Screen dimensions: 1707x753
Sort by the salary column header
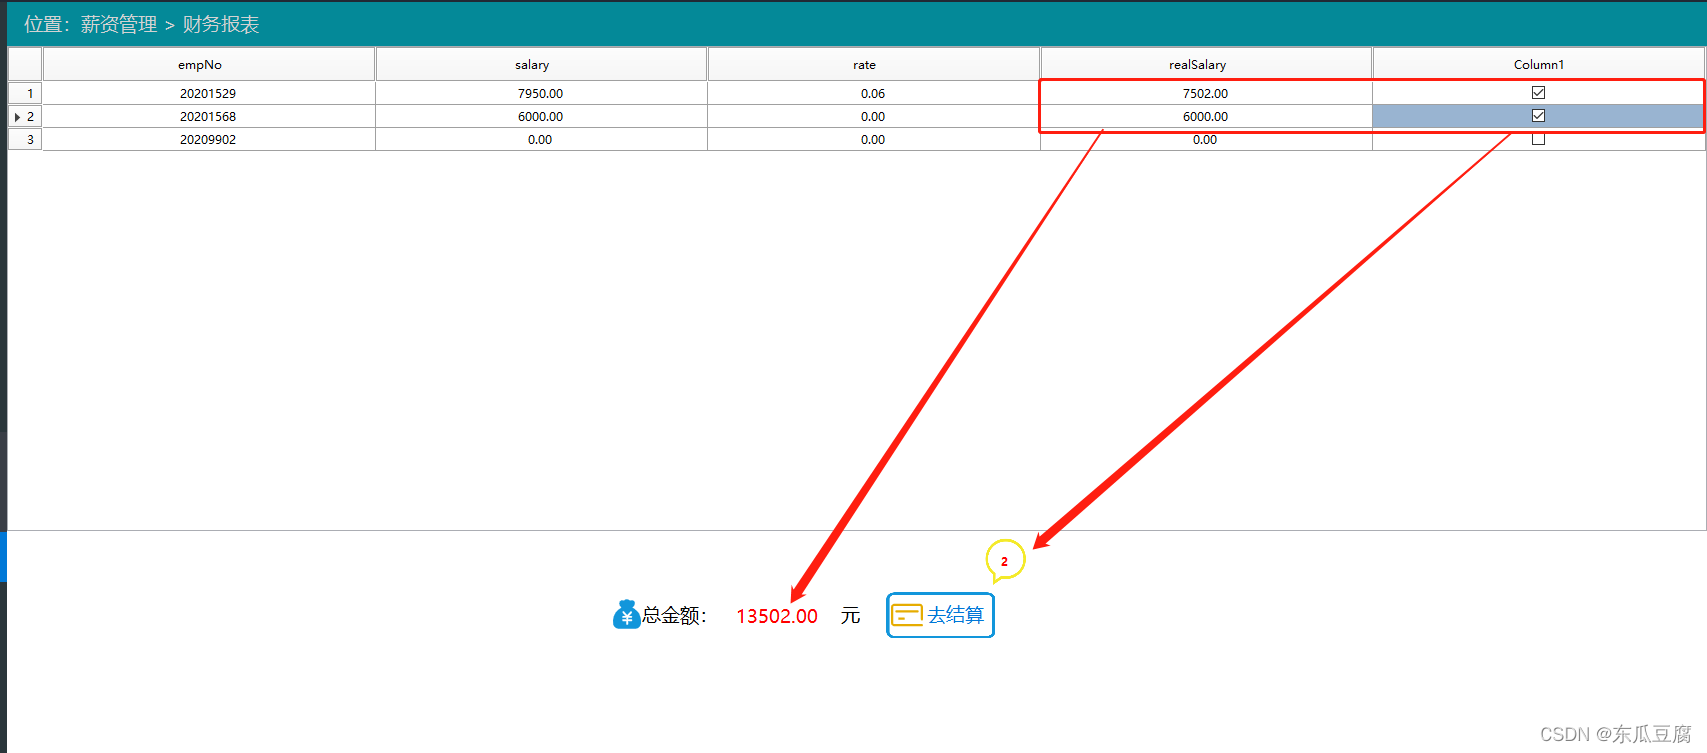tap(541, 64)
